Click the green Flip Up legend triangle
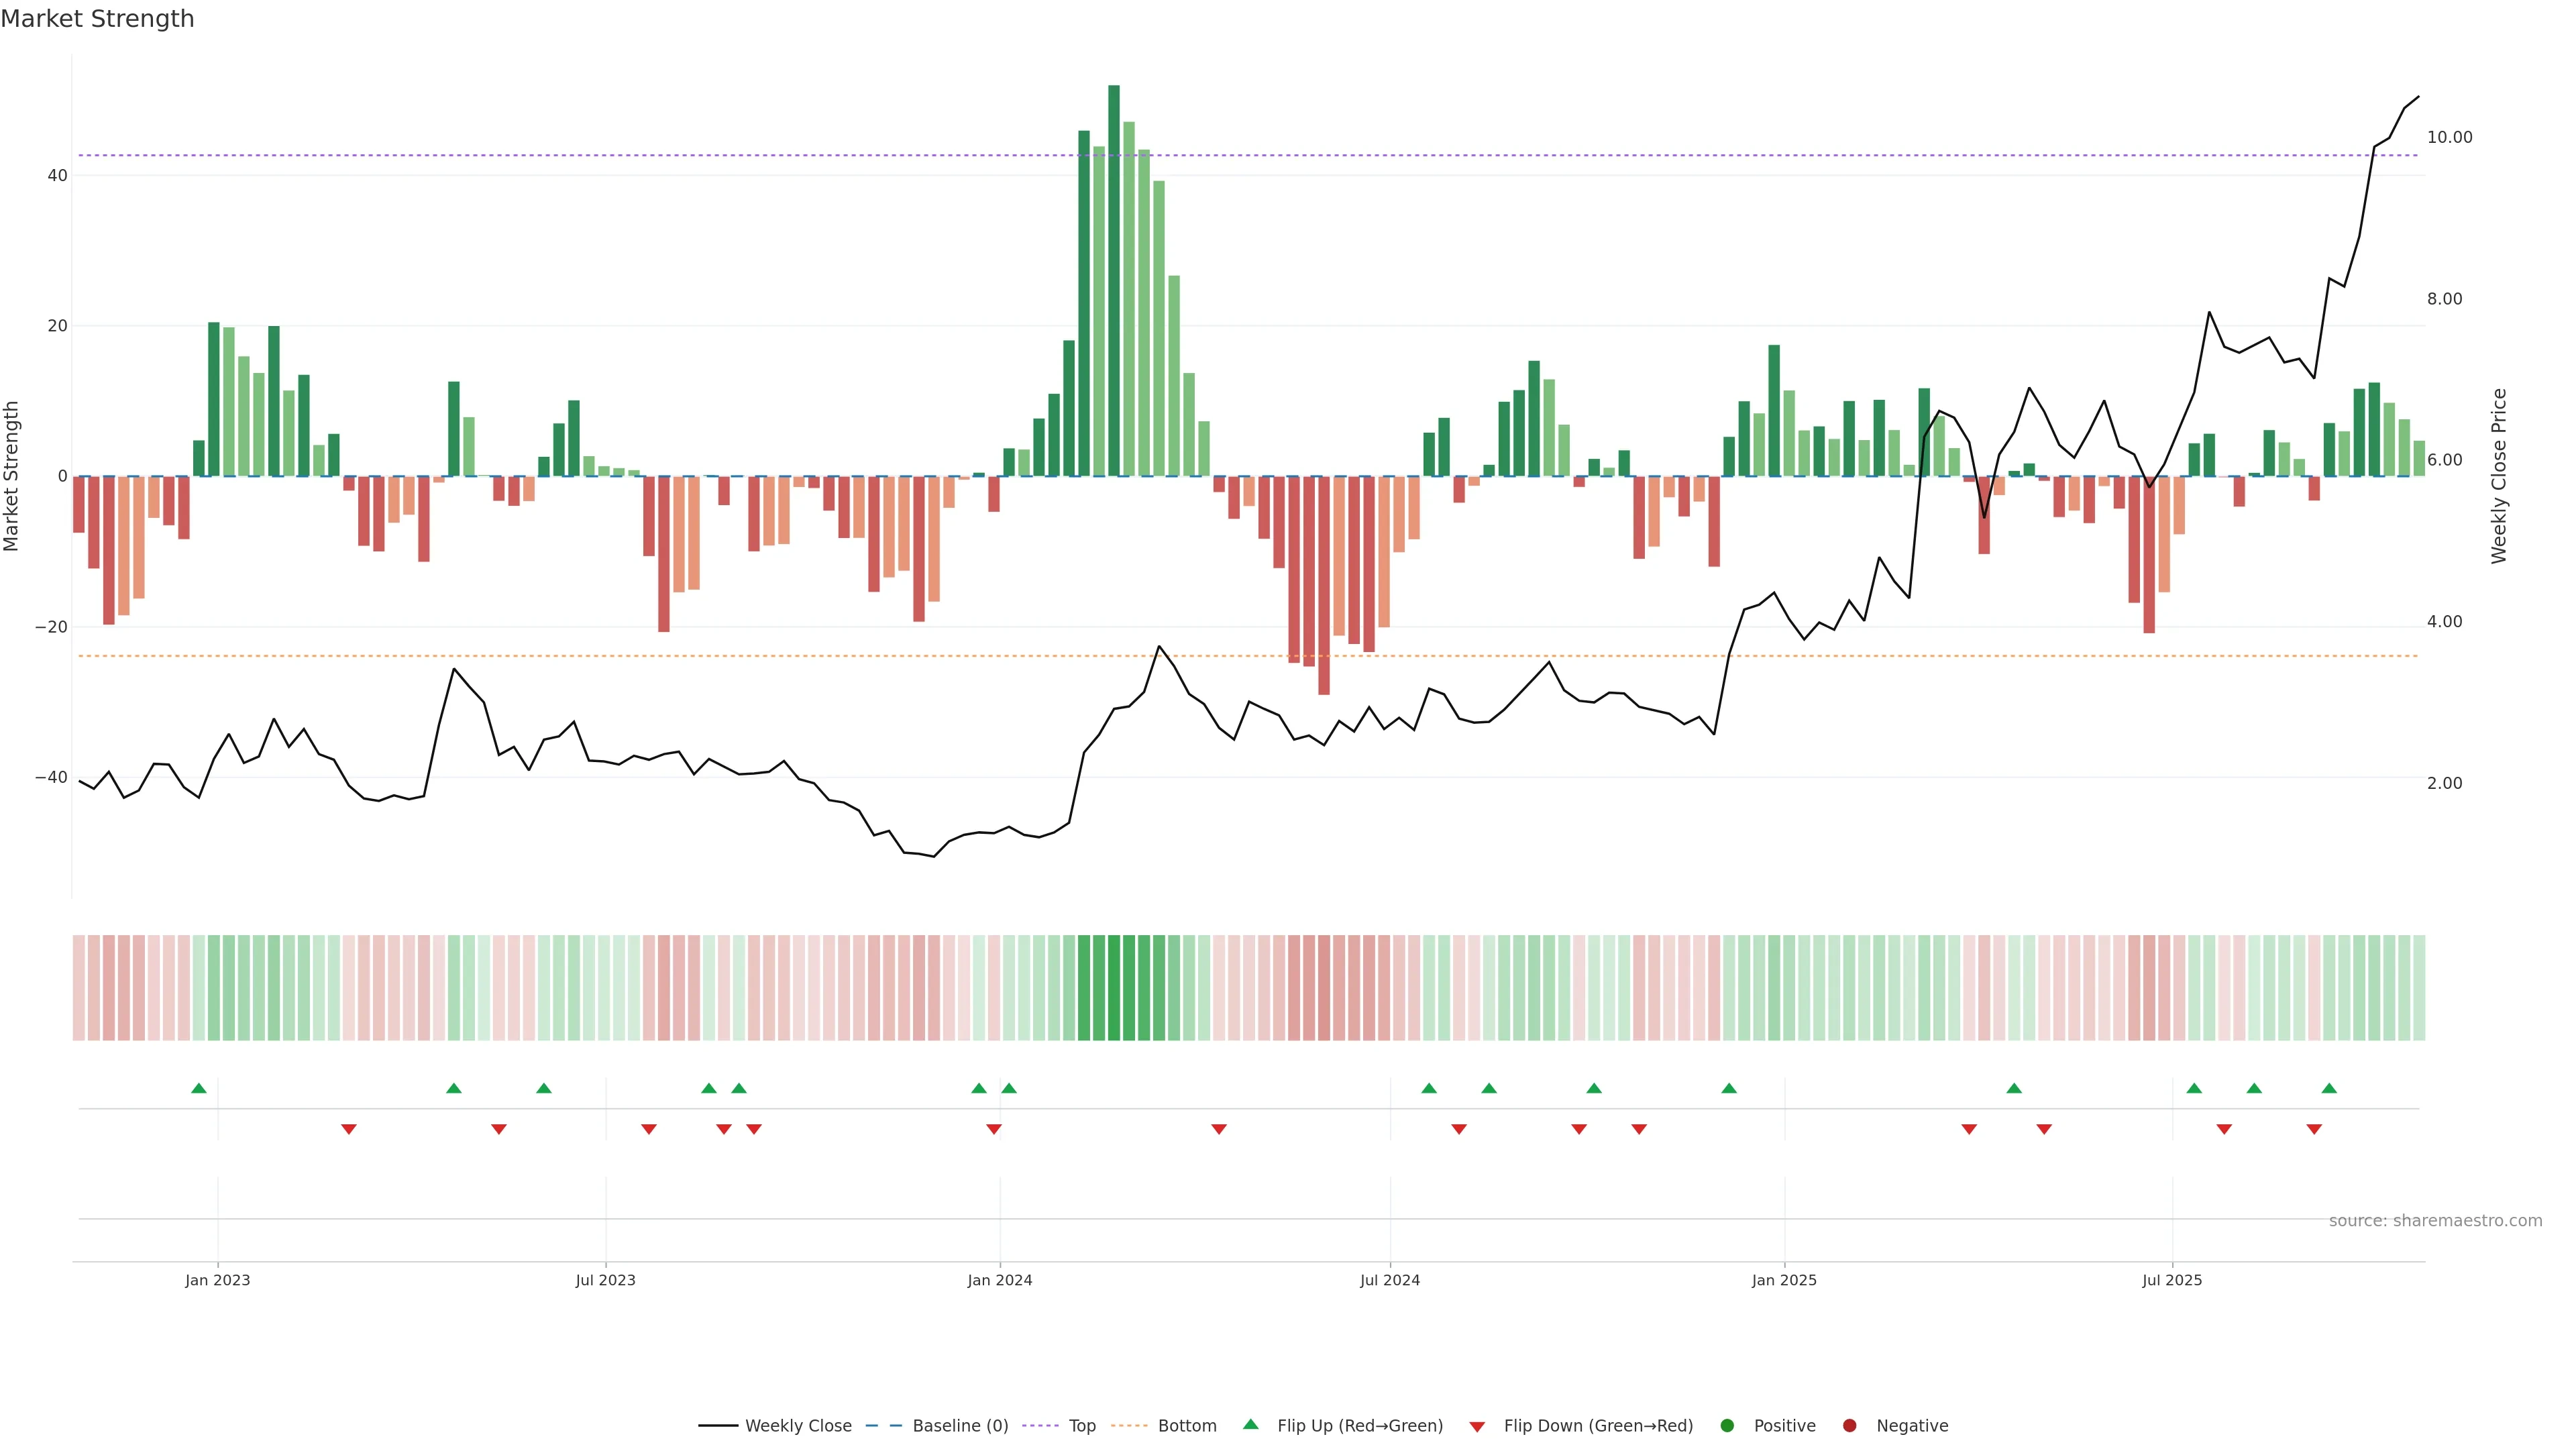This screenshot has width=2576, height=1449. (x=1250, y=1425)
